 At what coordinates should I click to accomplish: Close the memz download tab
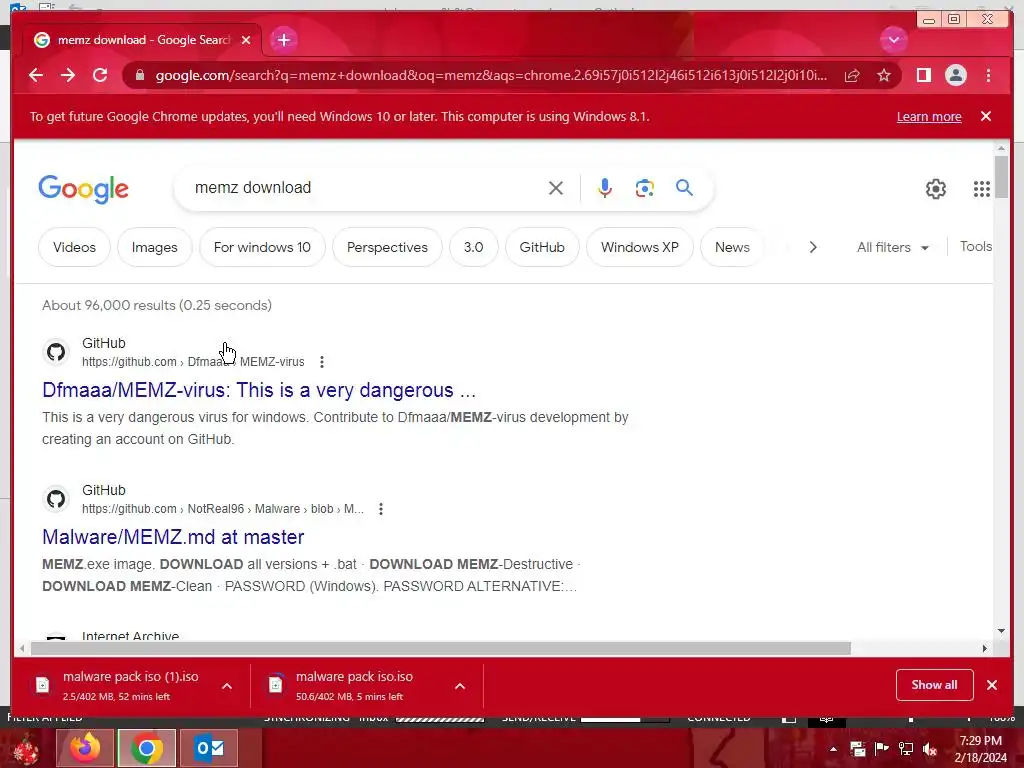tap(246, 40)
